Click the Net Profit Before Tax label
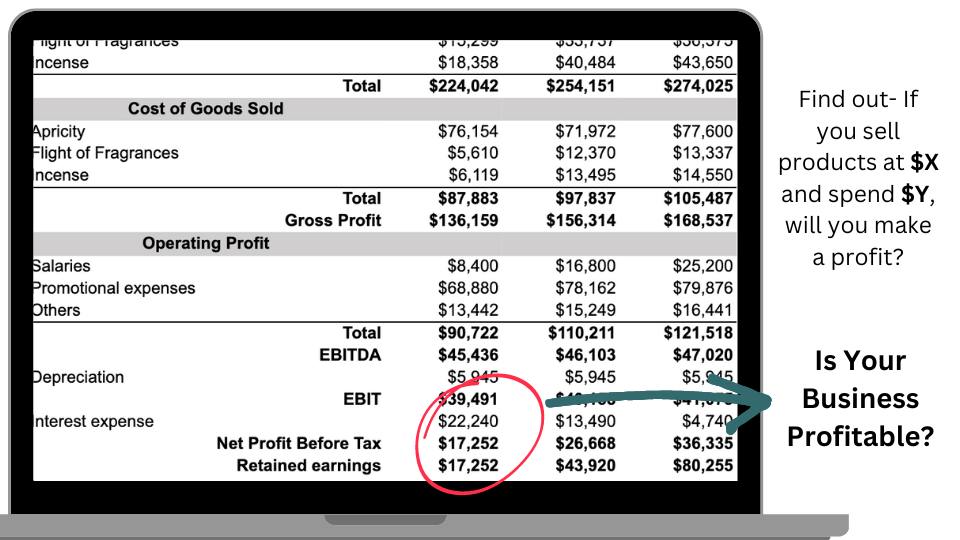The height and width of the screenshot is (540, 960). click(298, 443)
